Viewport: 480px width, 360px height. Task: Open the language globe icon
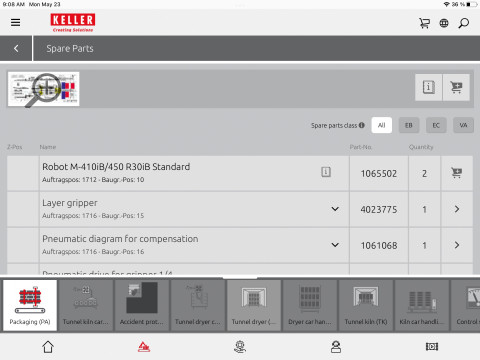click(x=444, y=23)
